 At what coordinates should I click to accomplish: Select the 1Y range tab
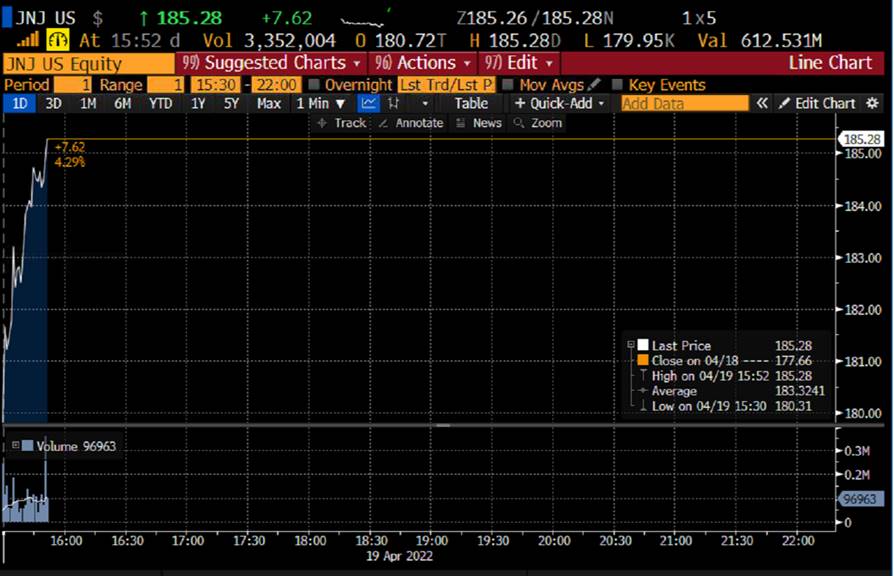coord(198,103)
